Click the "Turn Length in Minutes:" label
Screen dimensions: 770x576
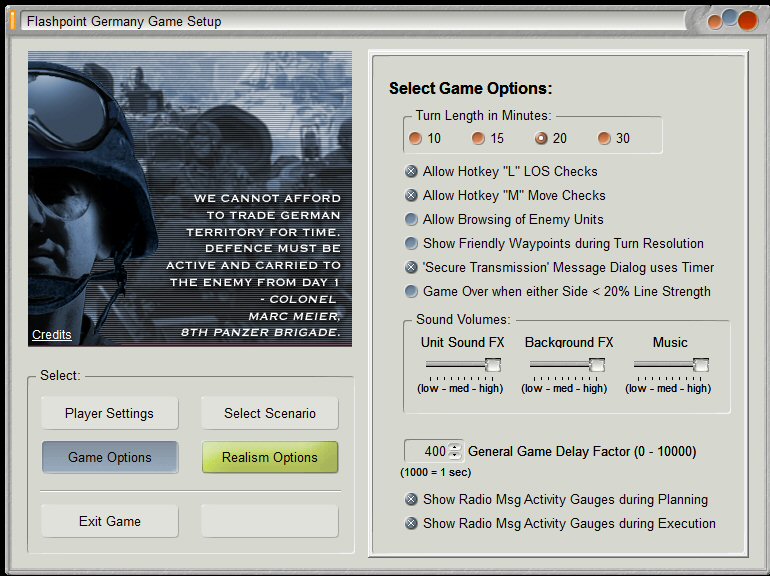pos(483,115)
